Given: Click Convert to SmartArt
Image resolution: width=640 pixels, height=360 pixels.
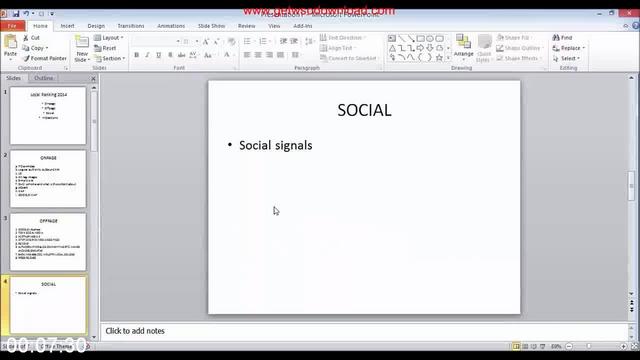Looking at the screenshot, I should [349, 58].
